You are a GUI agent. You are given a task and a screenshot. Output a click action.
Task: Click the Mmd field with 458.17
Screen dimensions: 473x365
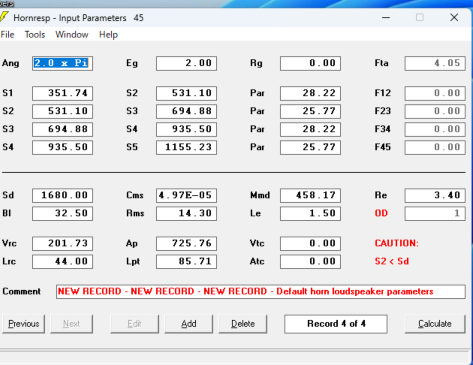point(310,195)
